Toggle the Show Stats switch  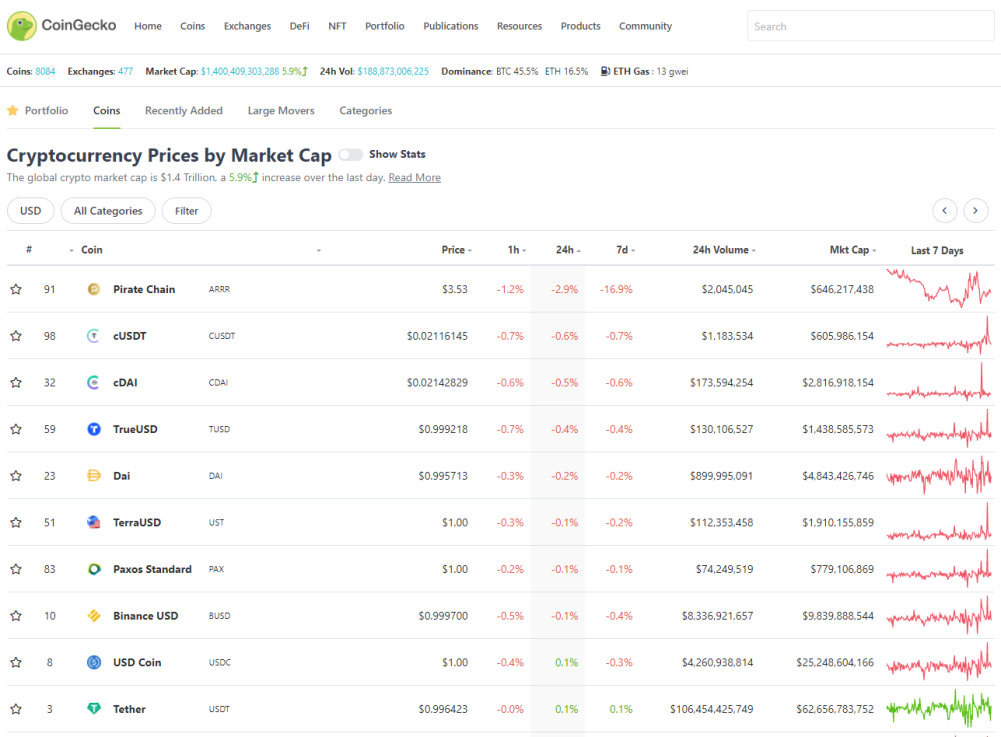(x=350, y=155)
